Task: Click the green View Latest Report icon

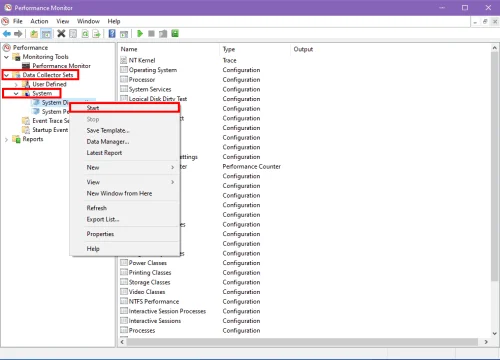Action: (x=175, y=33)
